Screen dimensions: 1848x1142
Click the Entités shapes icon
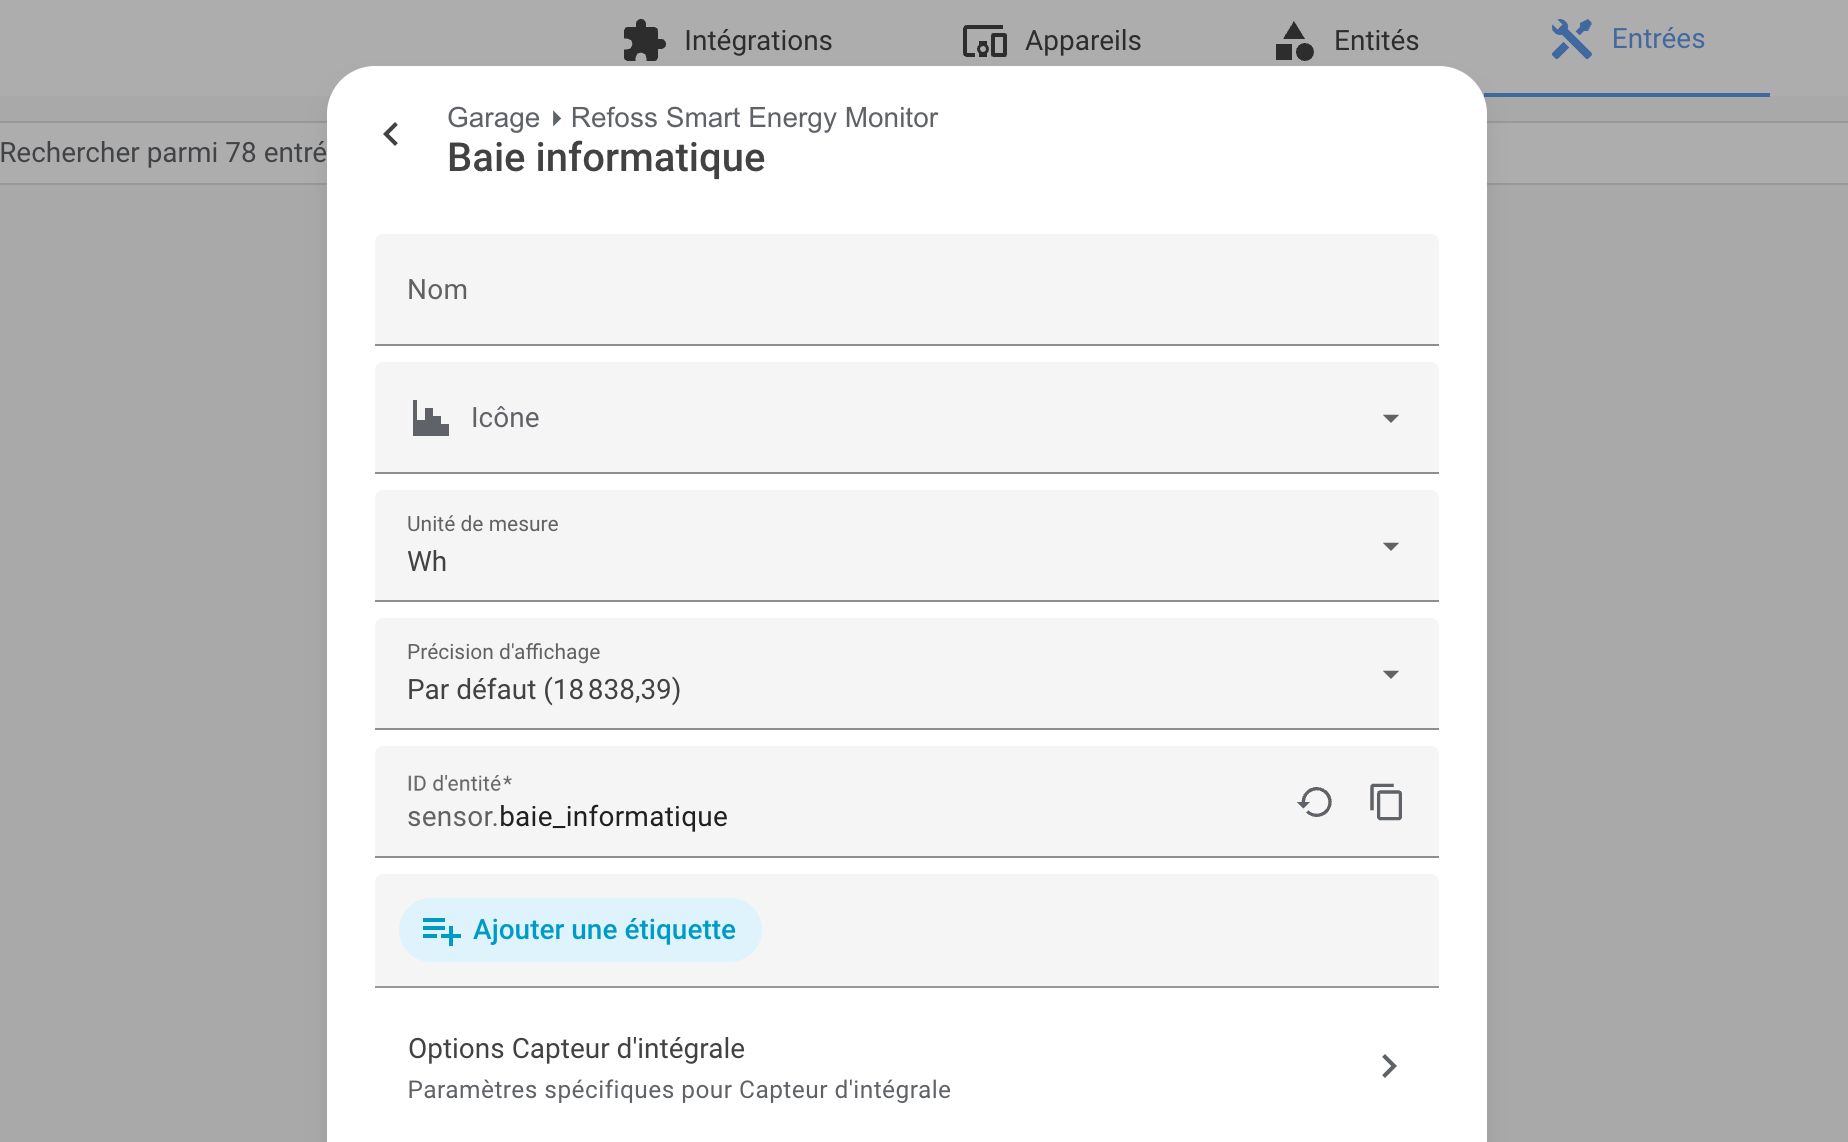[1294, 41]
